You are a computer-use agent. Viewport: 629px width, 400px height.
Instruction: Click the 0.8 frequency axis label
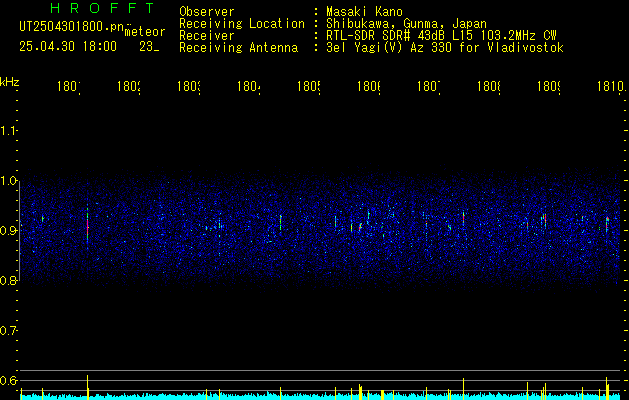[8, 280]
